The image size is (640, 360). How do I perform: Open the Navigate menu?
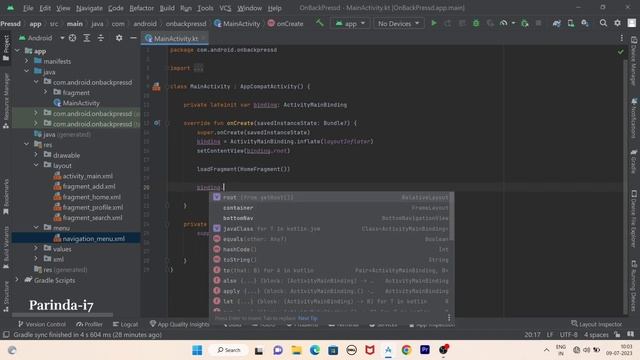pos(89,8)
